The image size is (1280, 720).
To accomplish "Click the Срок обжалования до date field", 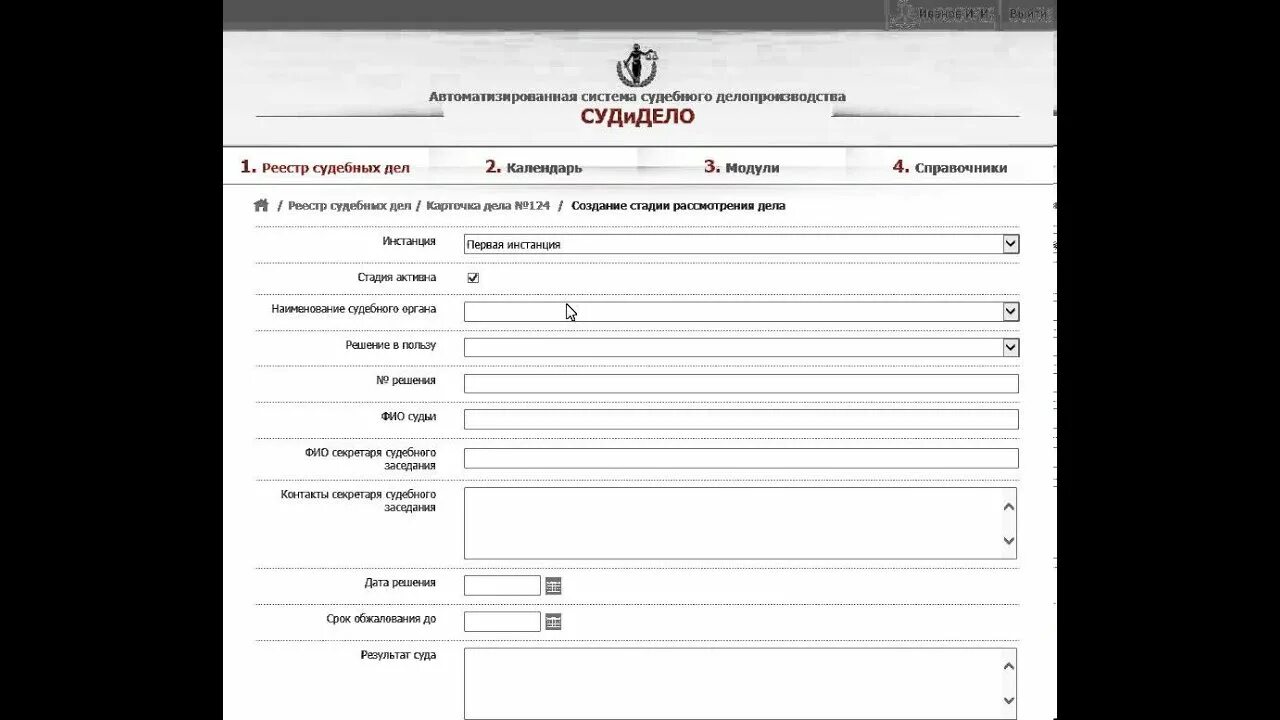I will point(502,622).
